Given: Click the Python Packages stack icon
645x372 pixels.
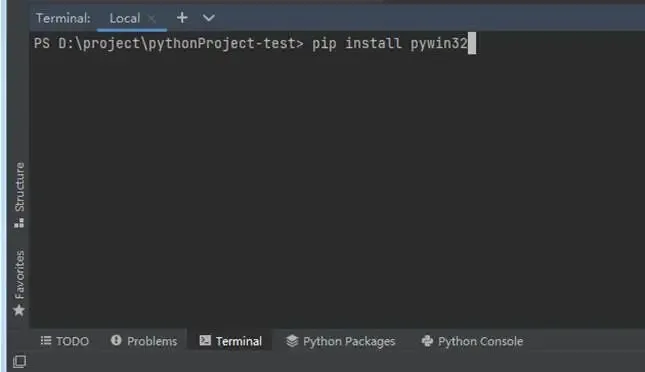Looking at the screenshot, I should pyautogui.click(x=292, y=341).
